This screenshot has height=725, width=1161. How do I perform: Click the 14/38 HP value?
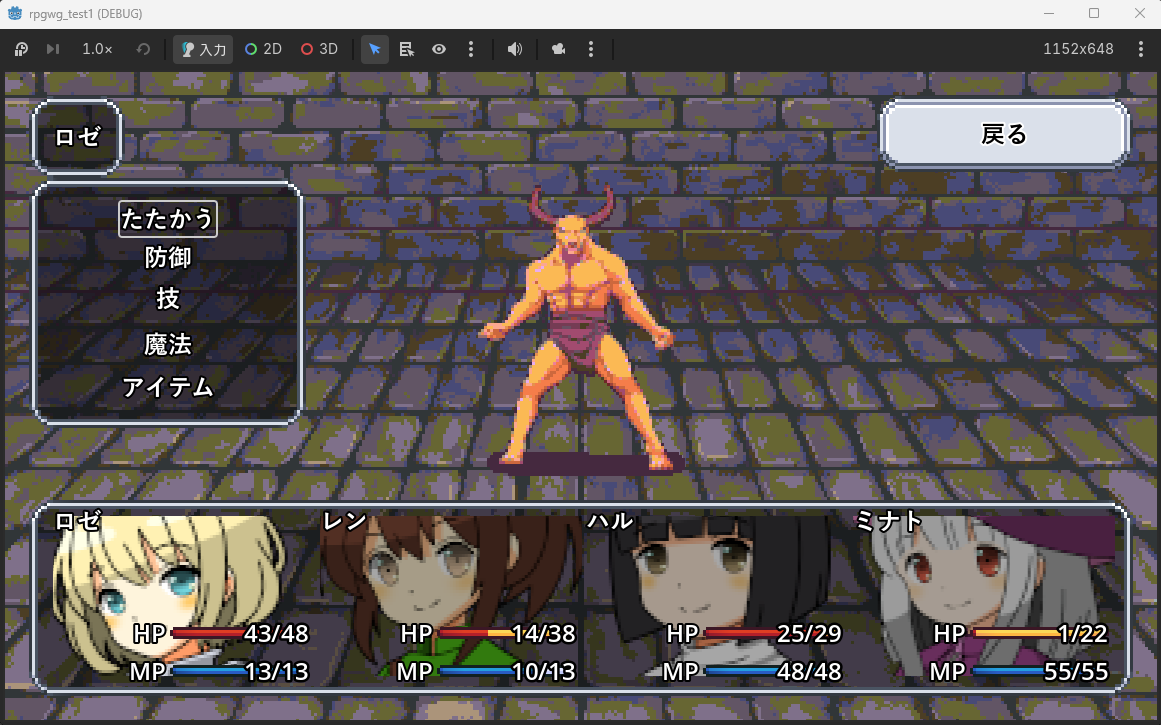coord(543,634)
